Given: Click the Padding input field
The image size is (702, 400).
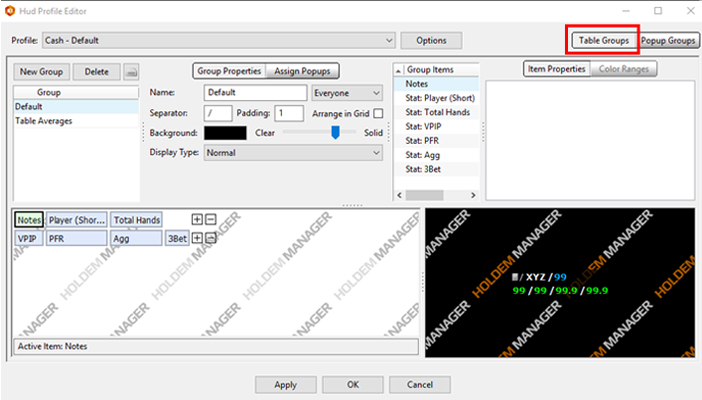Looking at the screenshot, I should 289,113.
